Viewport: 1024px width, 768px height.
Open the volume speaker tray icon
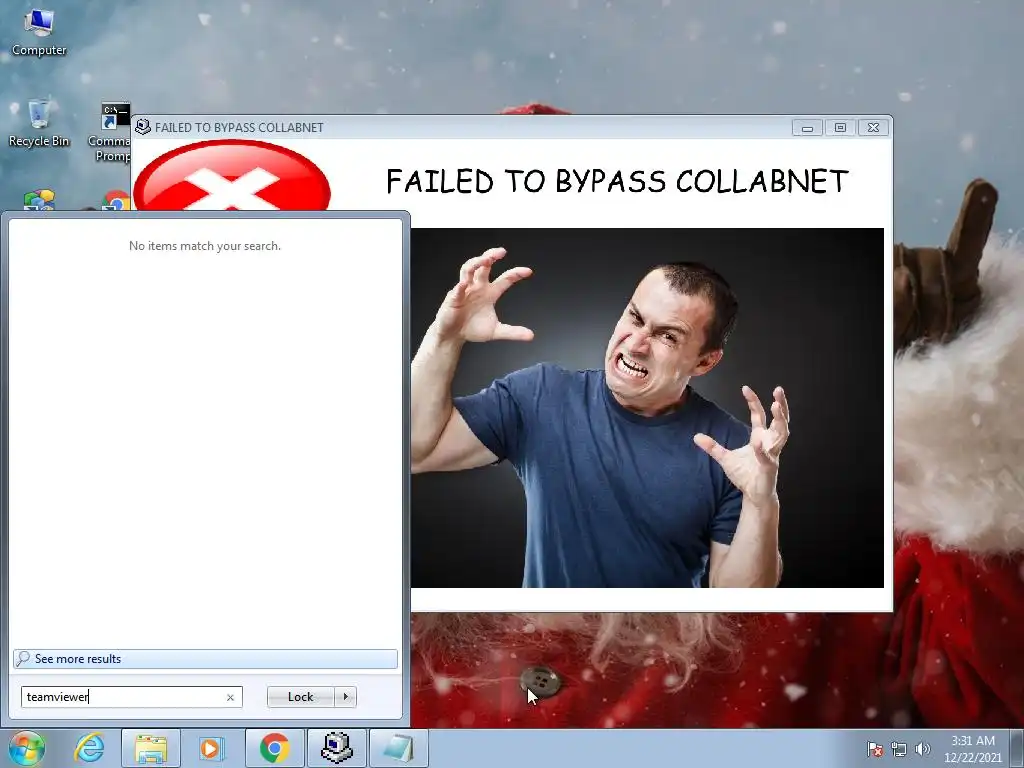point(922,748)
